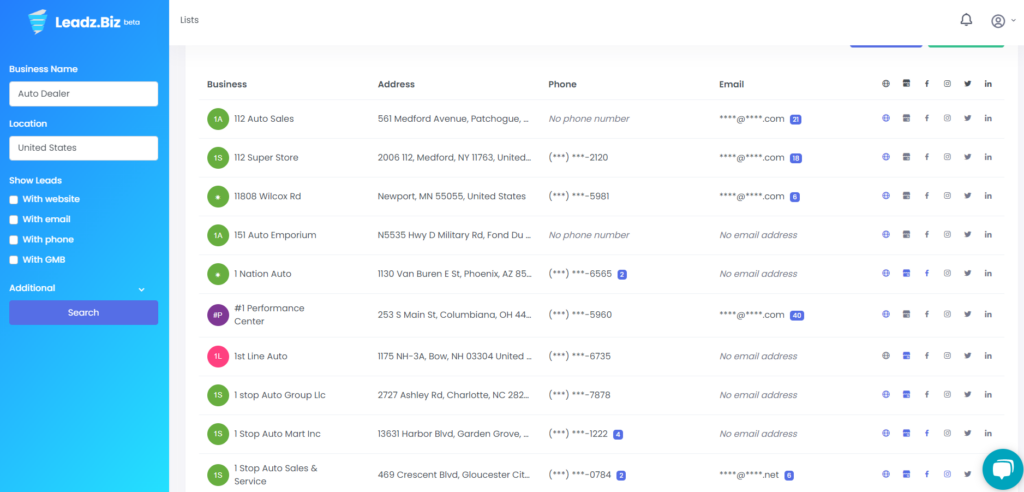The image size is (1024, 492).
Task: Select phone number ending in 5981
Action: pos(579,196)
